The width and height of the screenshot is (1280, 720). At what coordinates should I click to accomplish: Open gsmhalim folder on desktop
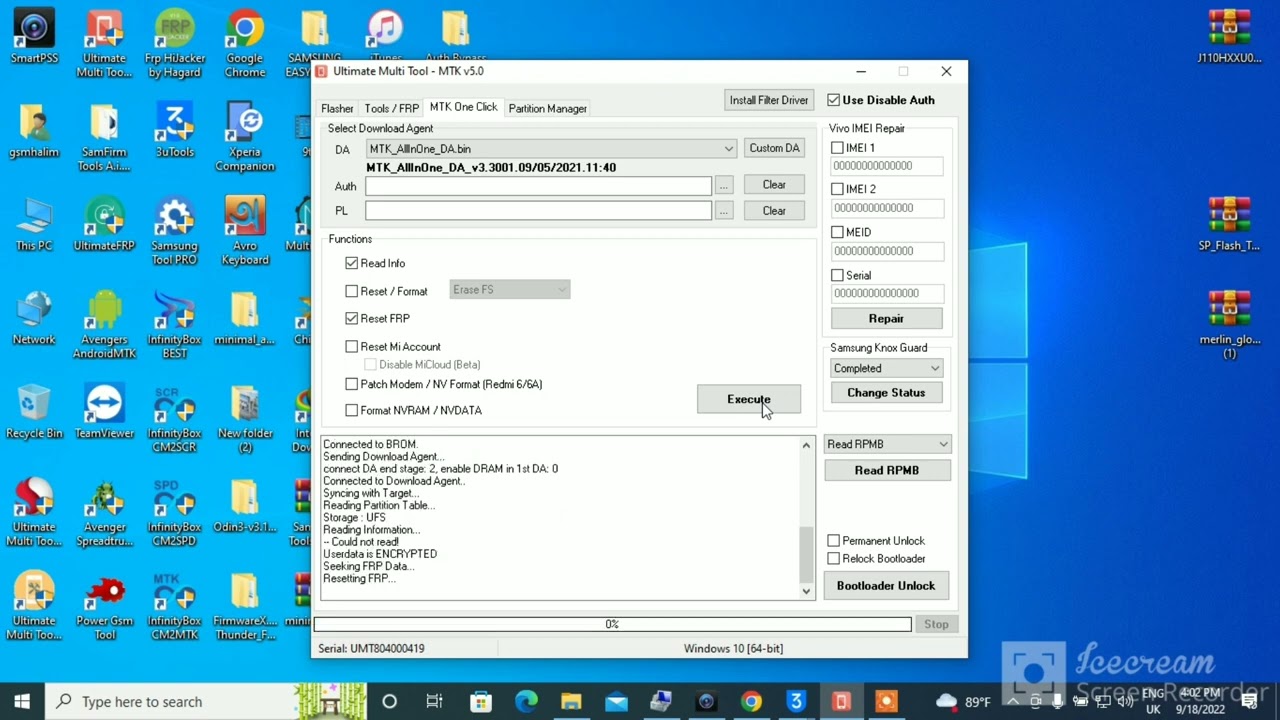[x=34, y=131]
